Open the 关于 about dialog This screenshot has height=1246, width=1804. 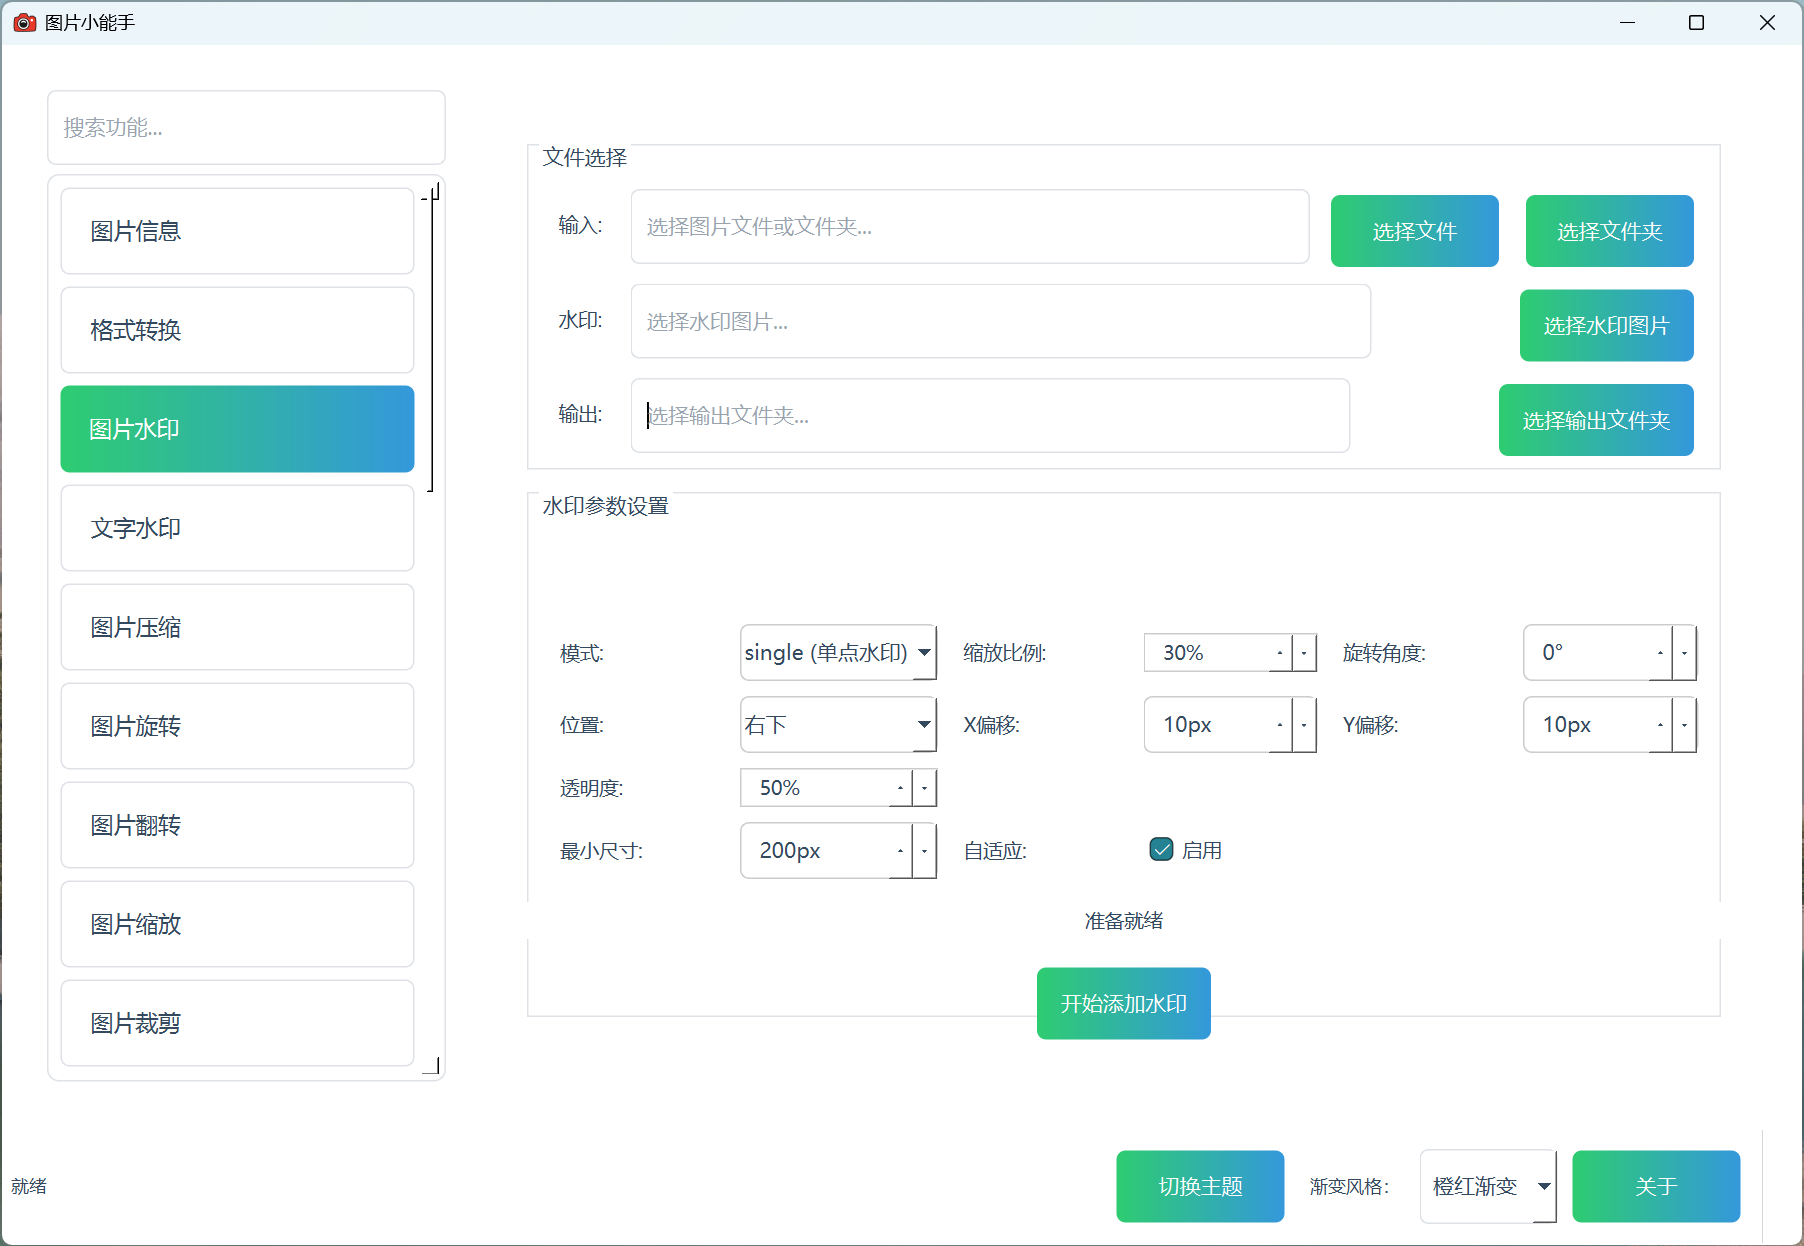pos(1656,1187)
